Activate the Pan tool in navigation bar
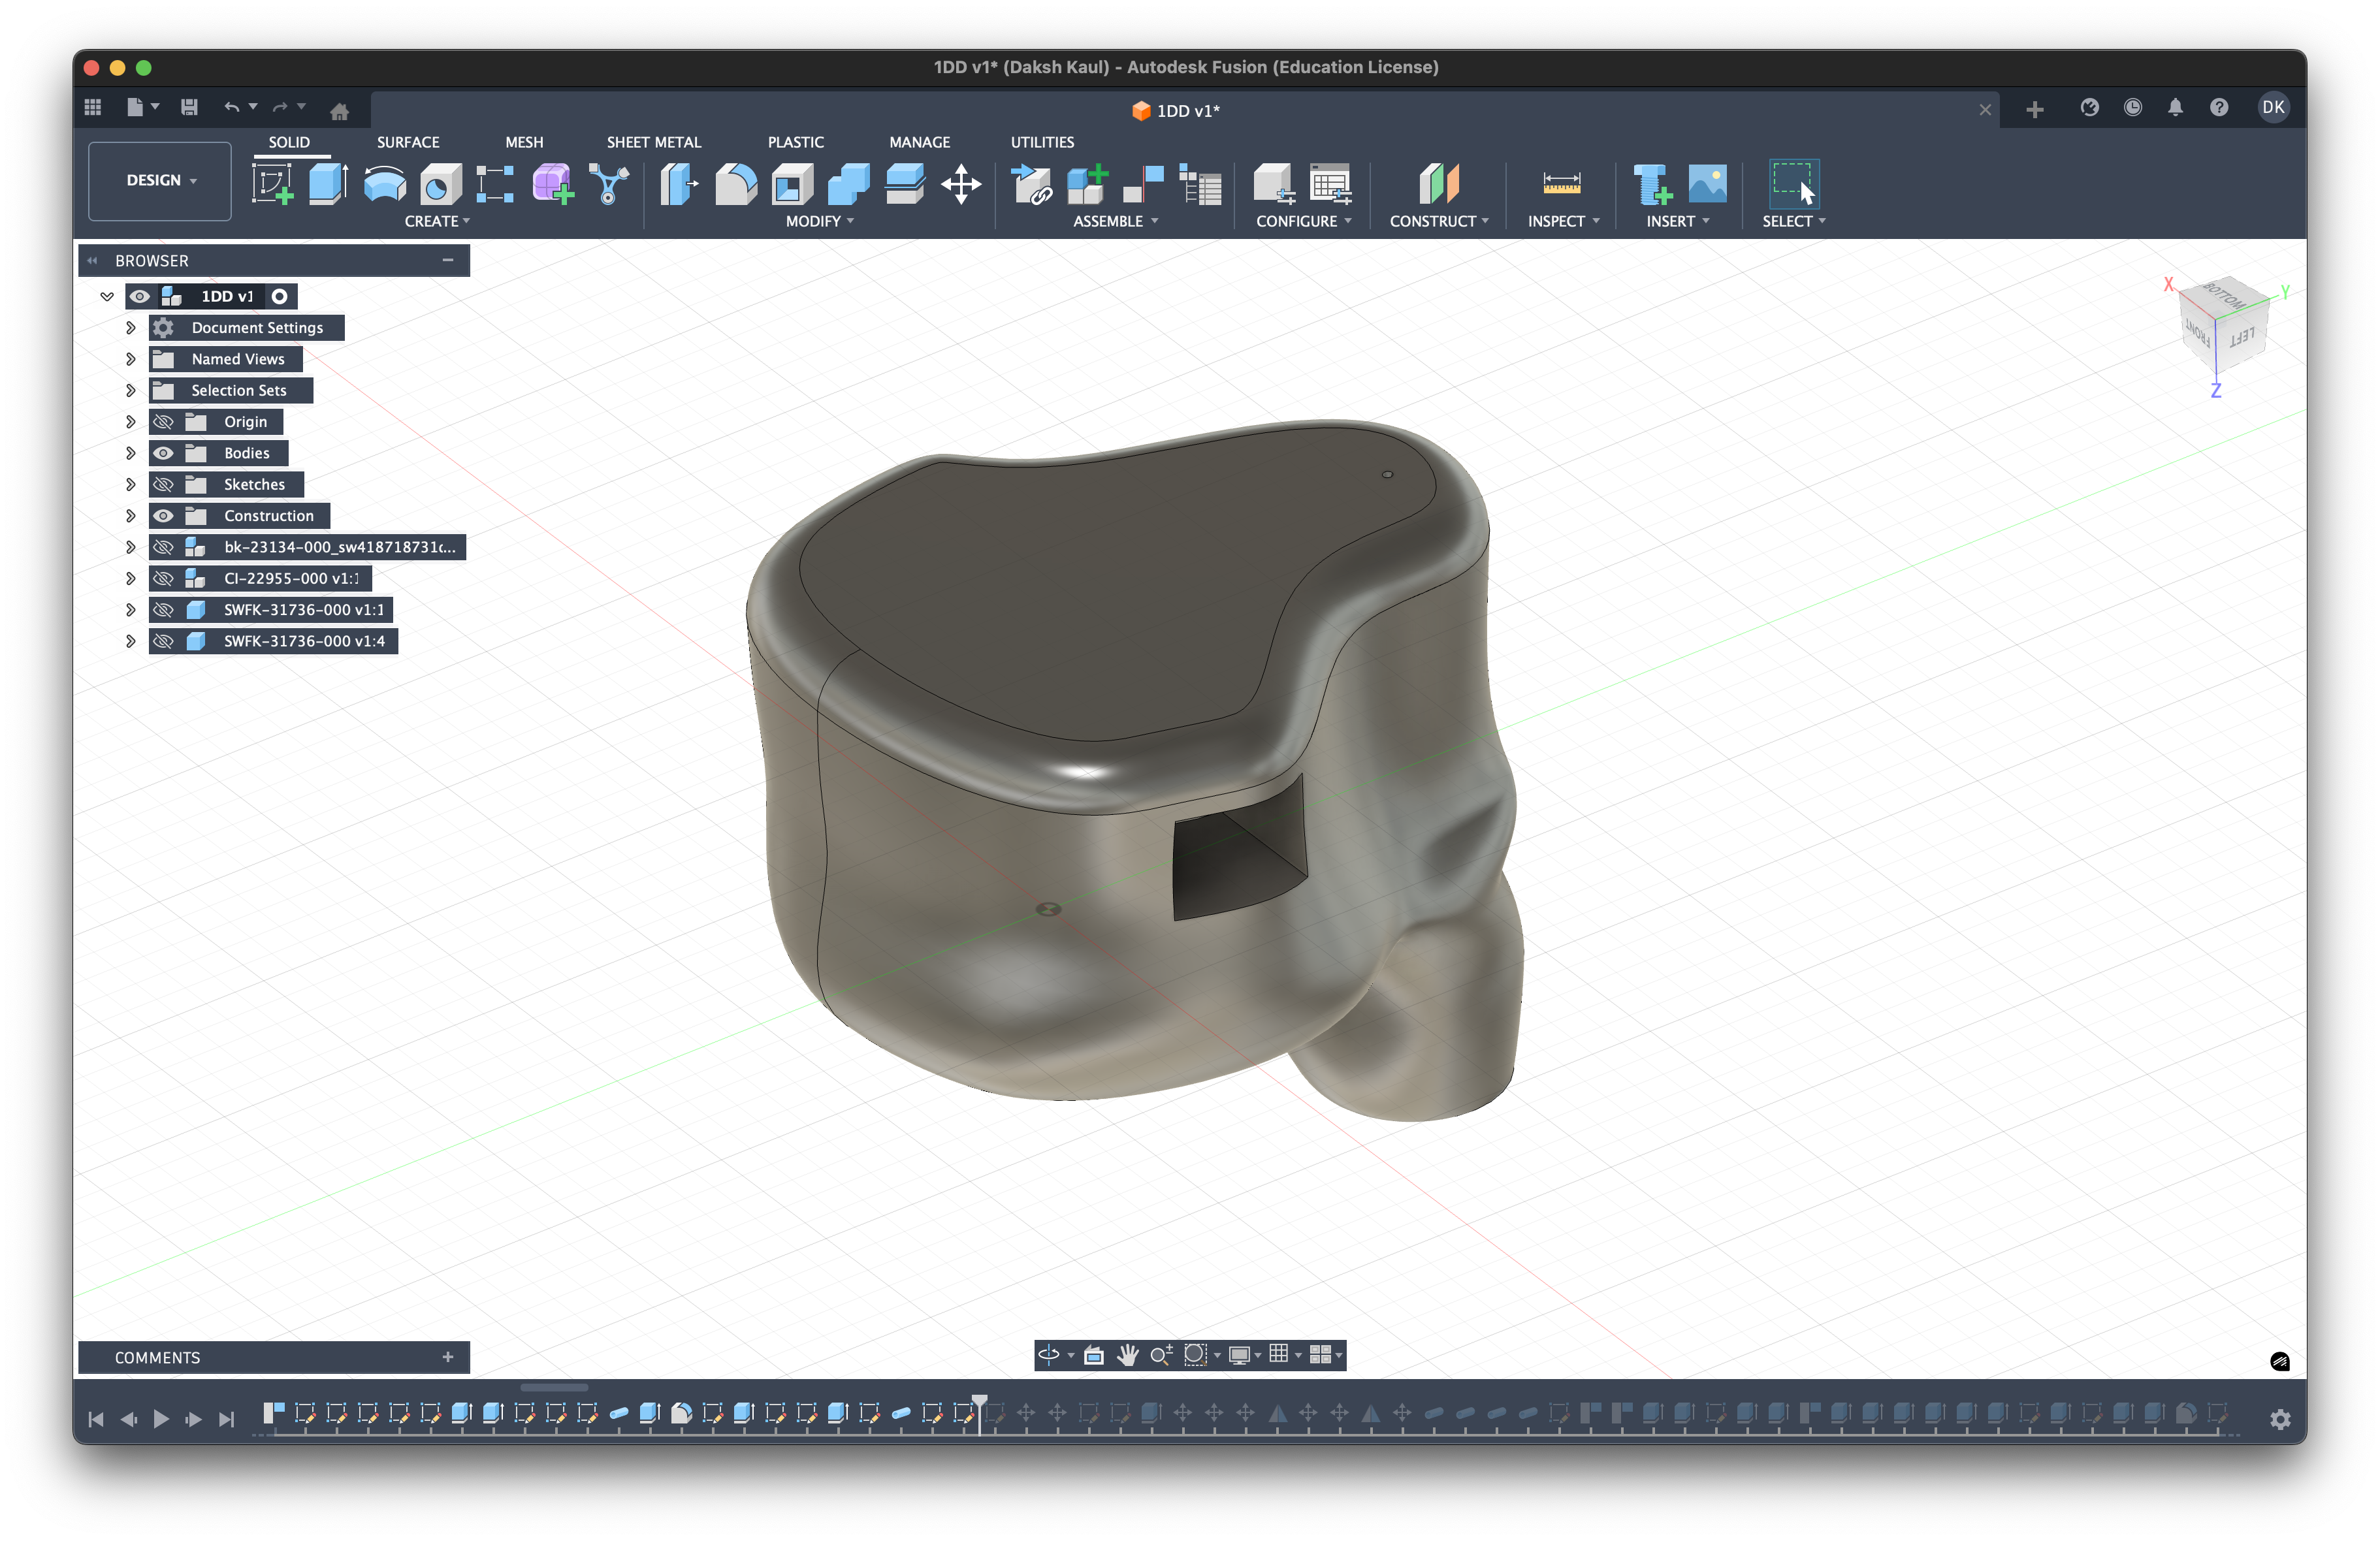 tap(1128, 1355)
